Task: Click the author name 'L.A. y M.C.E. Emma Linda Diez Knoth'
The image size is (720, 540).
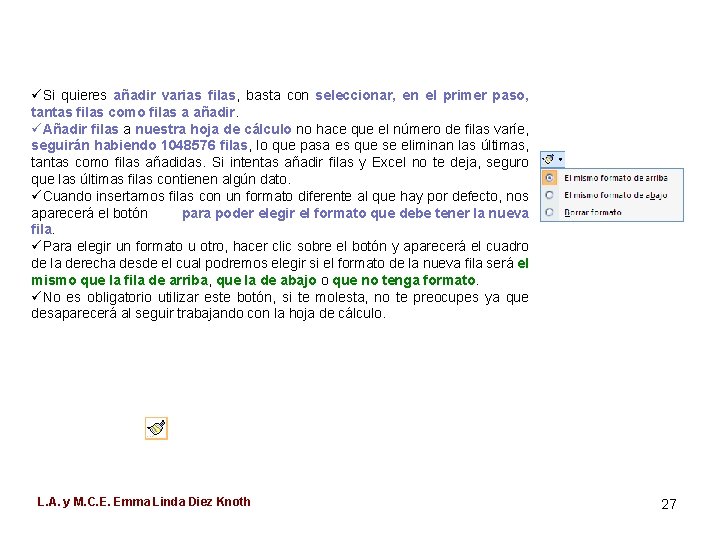Action: [144, 501]
